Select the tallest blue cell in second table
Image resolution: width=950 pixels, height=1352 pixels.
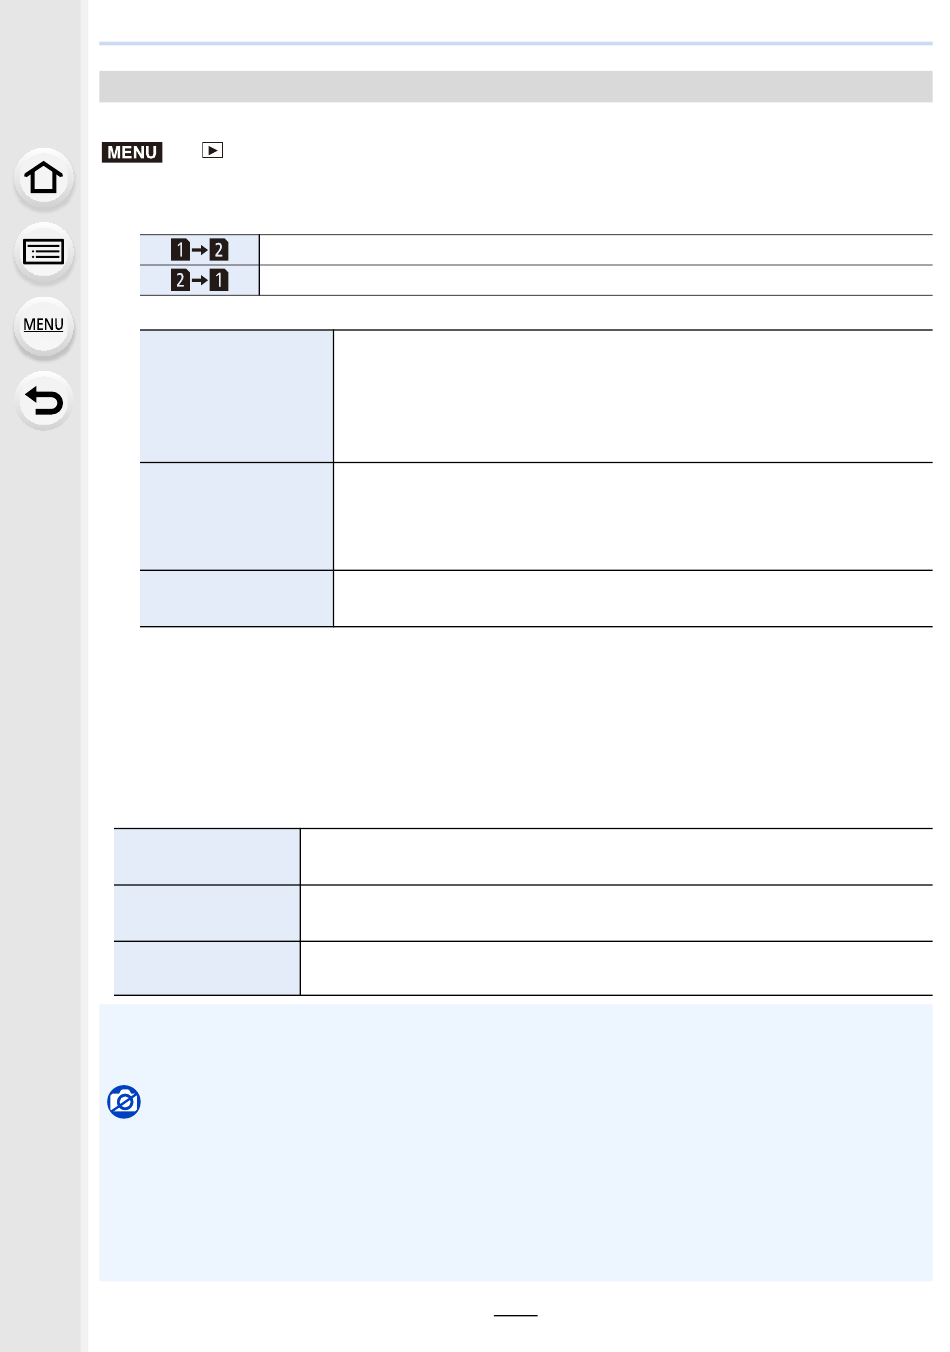[x=236, y=396]
